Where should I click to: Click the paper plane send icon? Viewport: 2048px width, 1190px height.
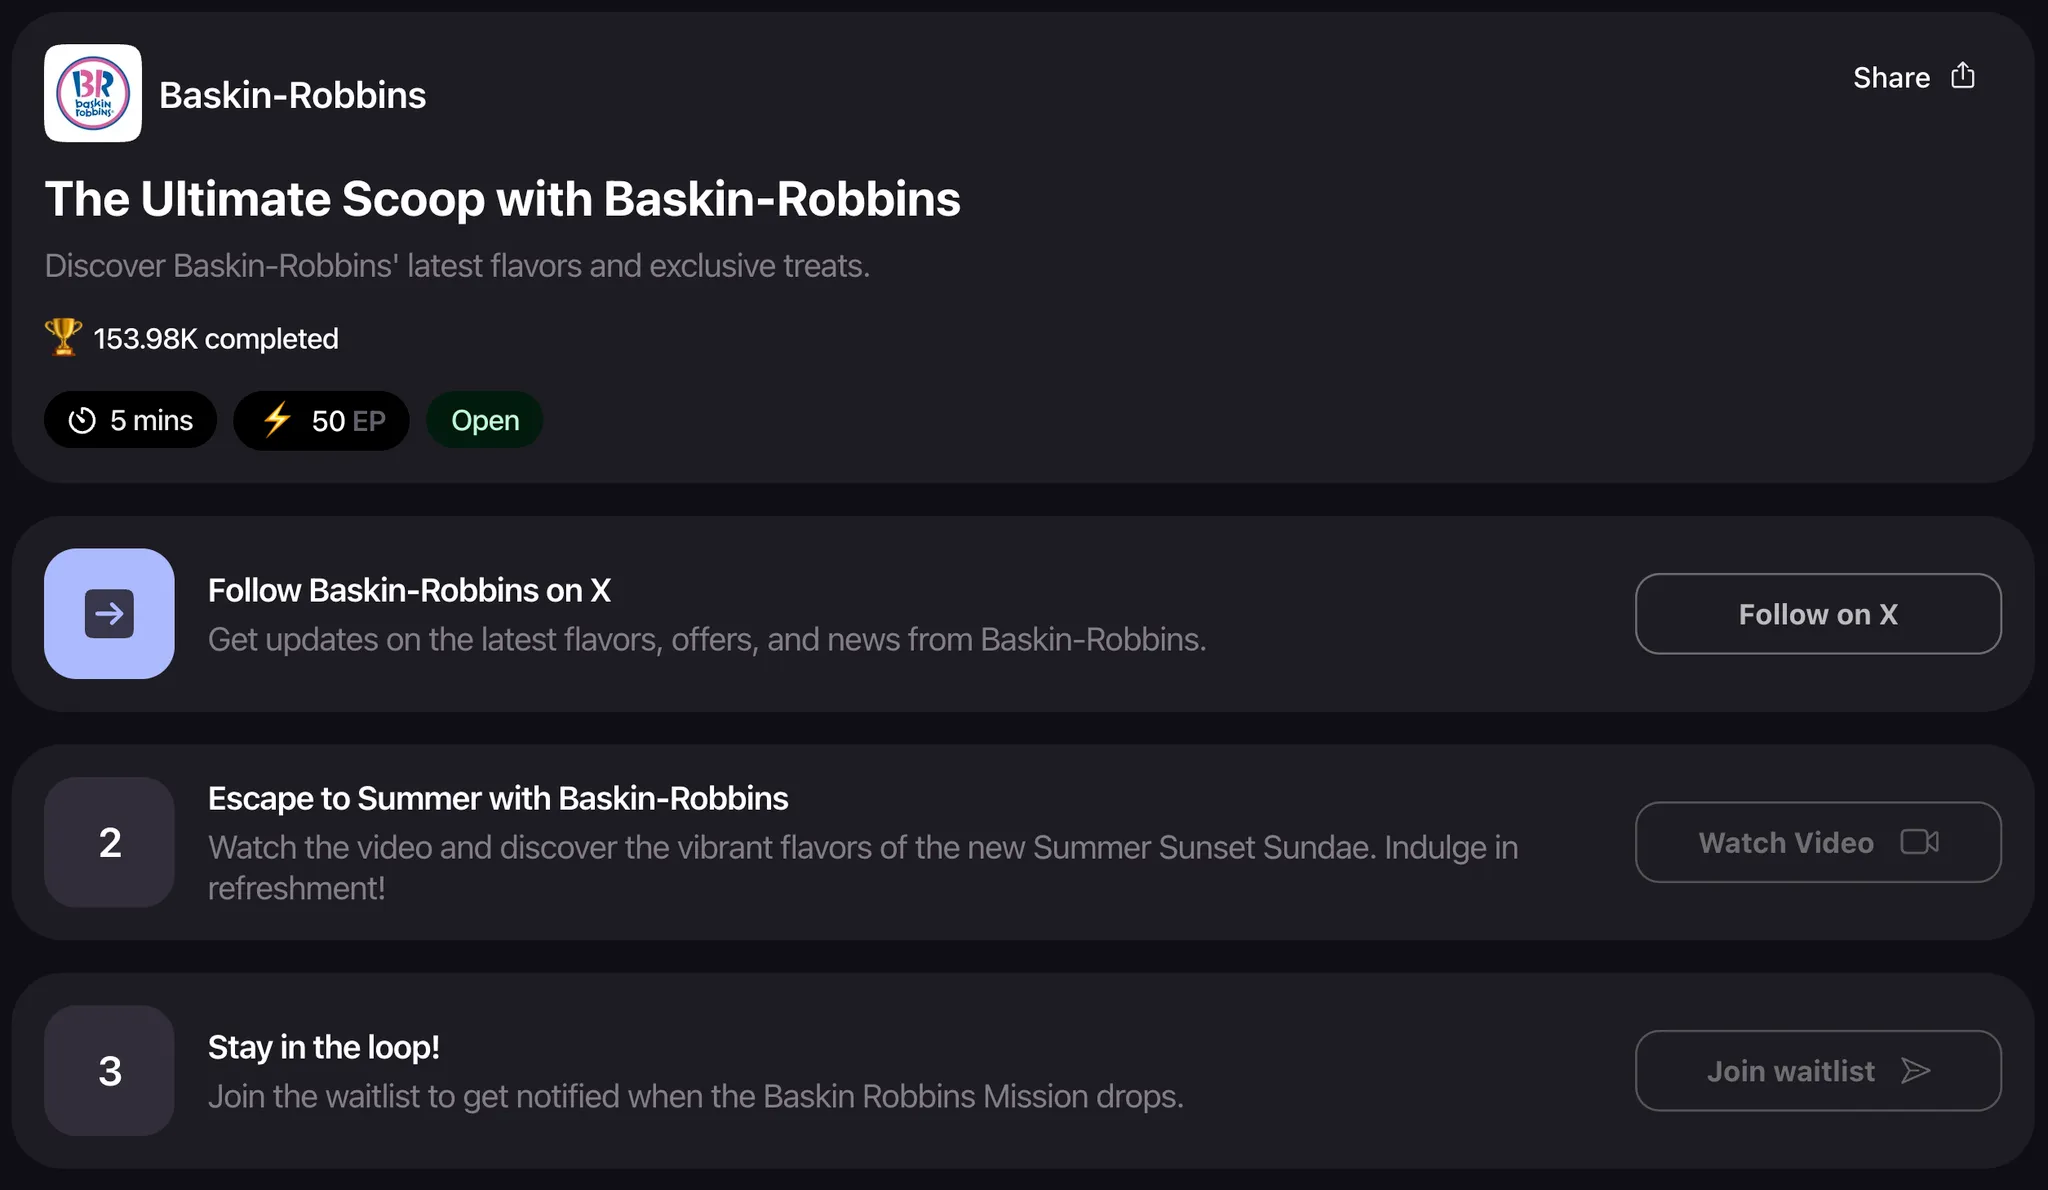tap(1915, 1071)
